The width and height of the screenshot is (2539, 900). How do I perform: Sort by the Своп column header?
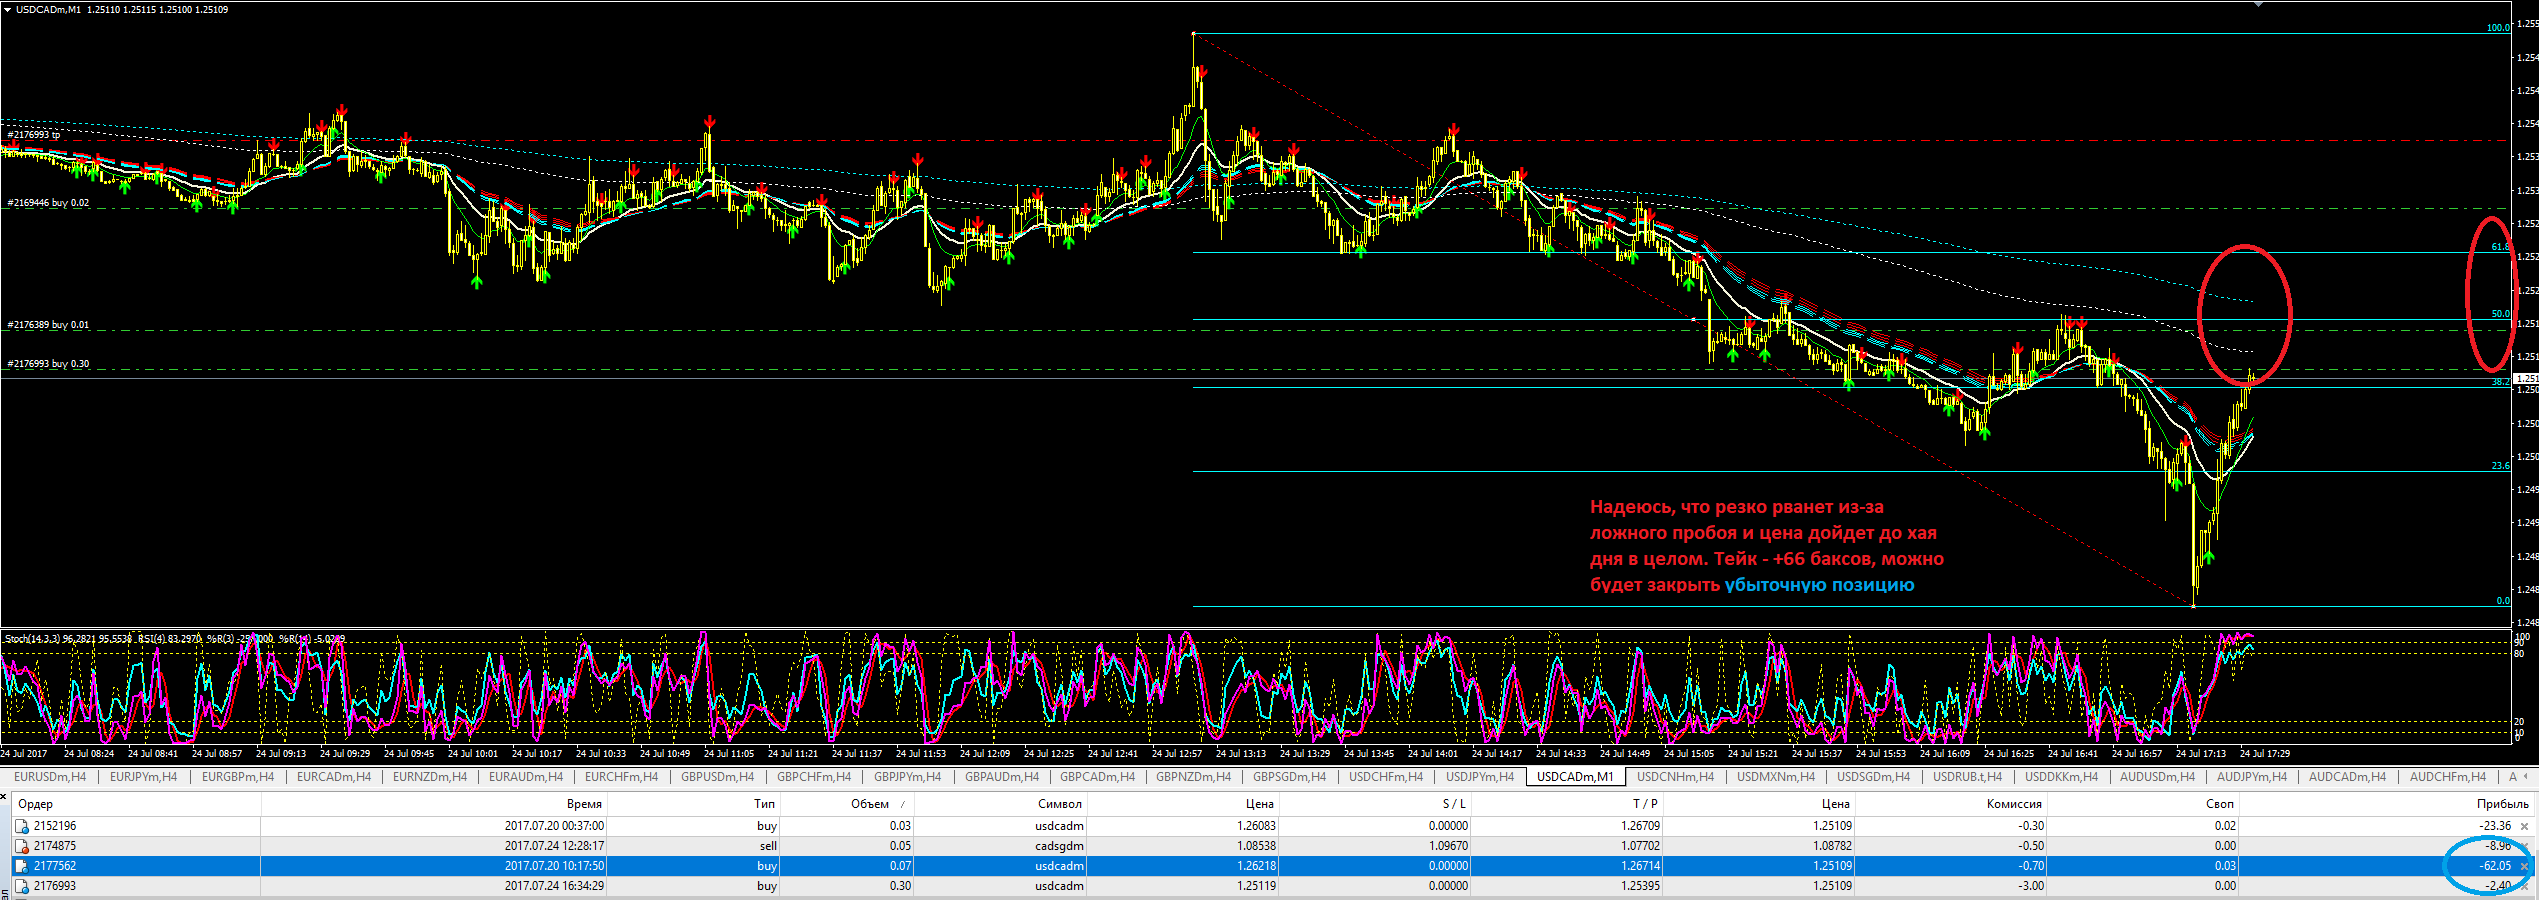[2142, 804]
